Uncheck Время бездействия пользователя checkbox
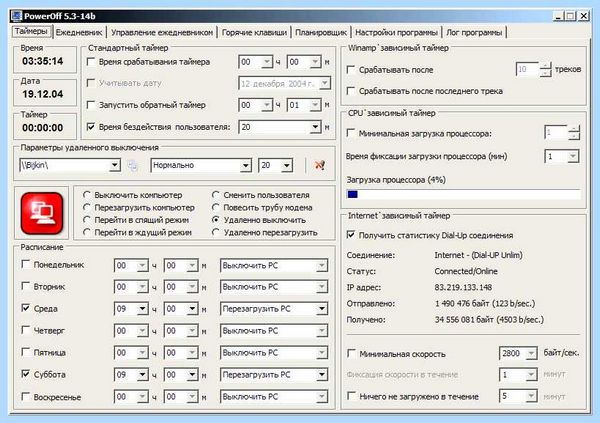The height and width of the screenshot is (423, 600). (x=91, y=127)
